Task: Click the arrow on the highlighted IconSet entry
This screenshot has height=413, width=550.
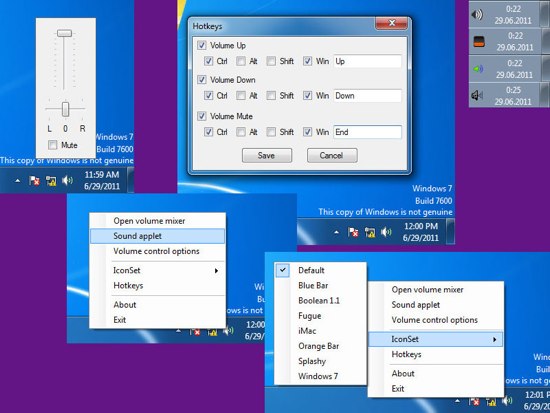Action: point(494,339)
